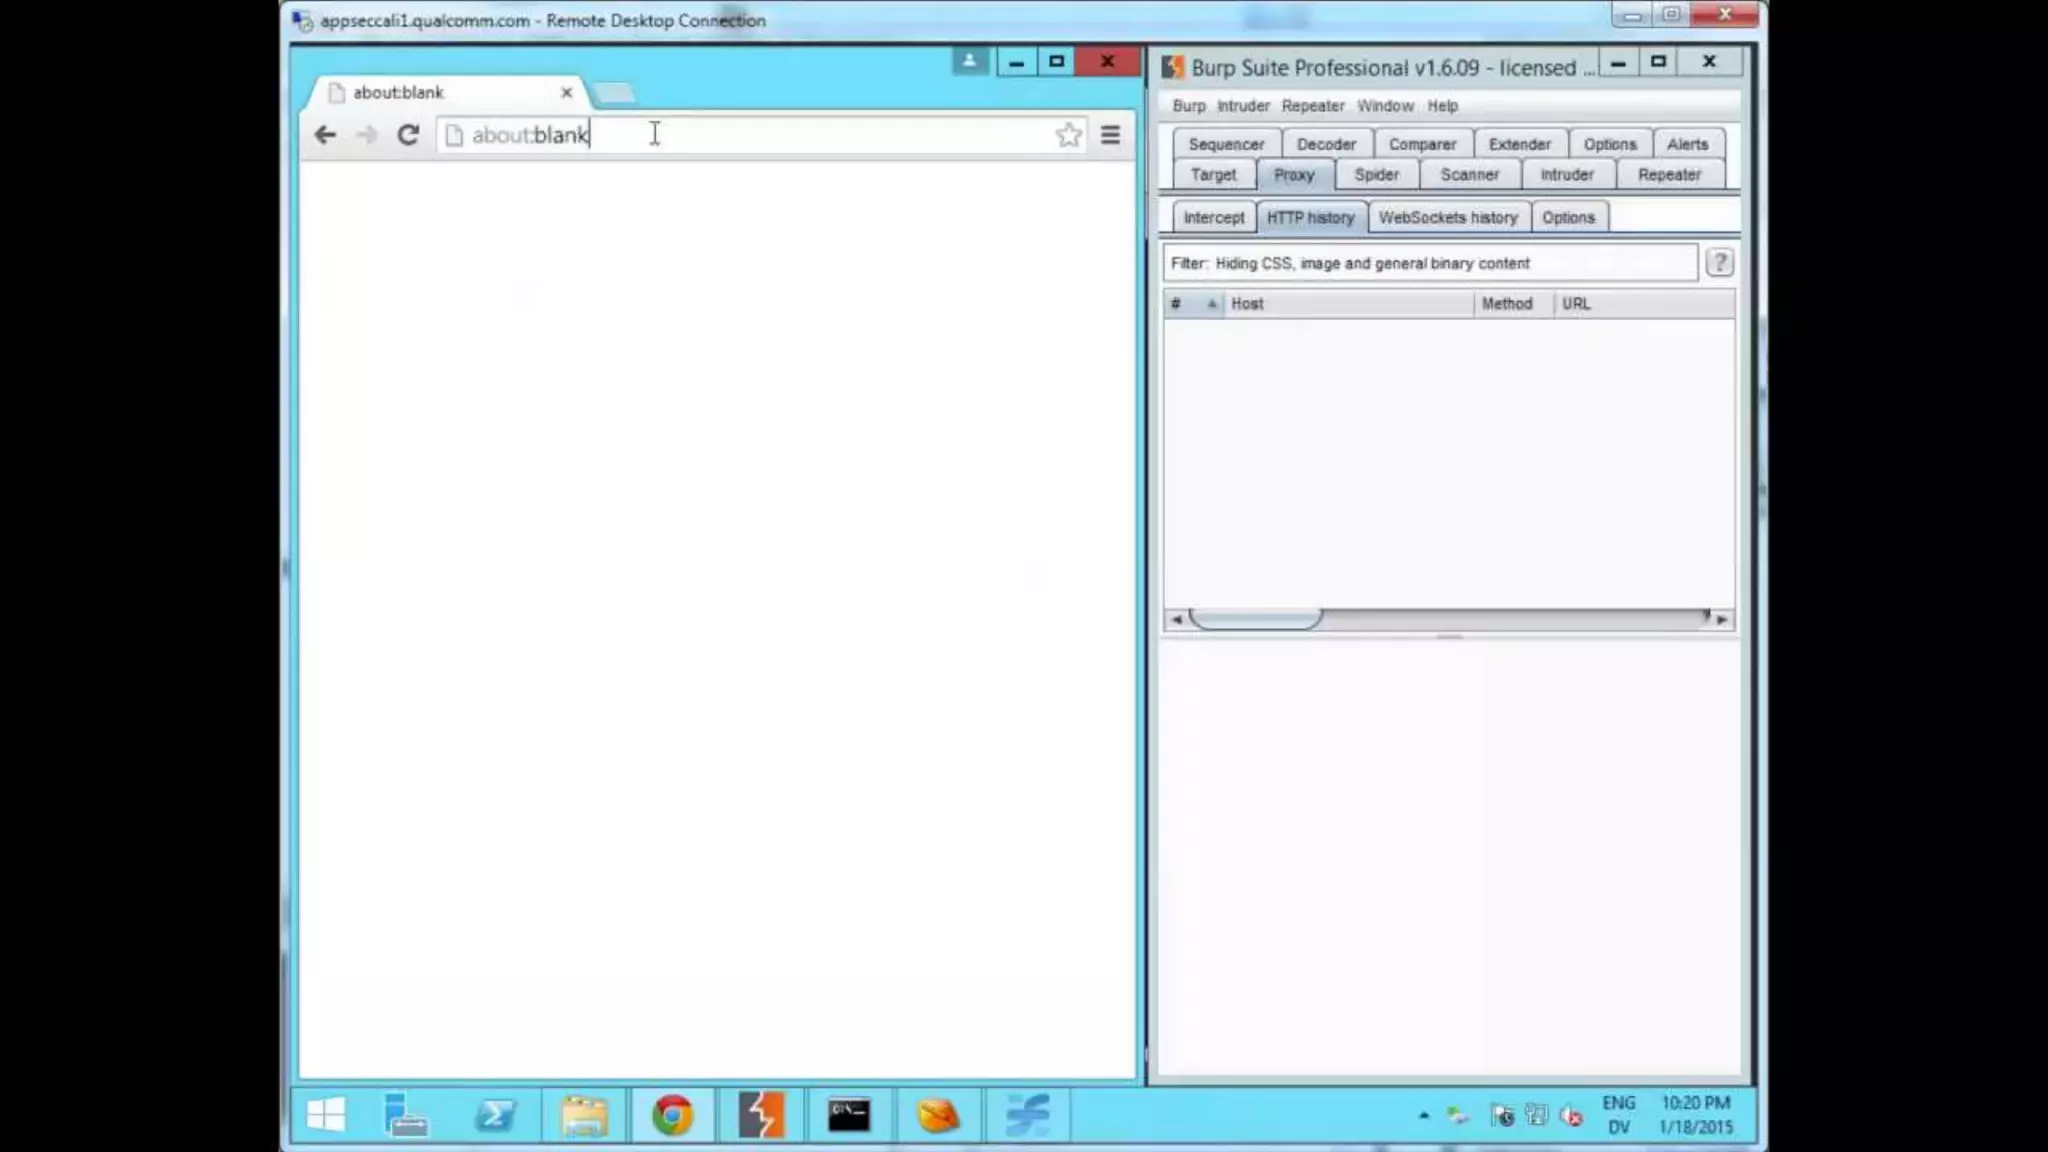Image resolution: width=2048 pixels, height=1152 pixels.
Task: Open the Filter settings bar
Action: click(x=1430, y=263)
